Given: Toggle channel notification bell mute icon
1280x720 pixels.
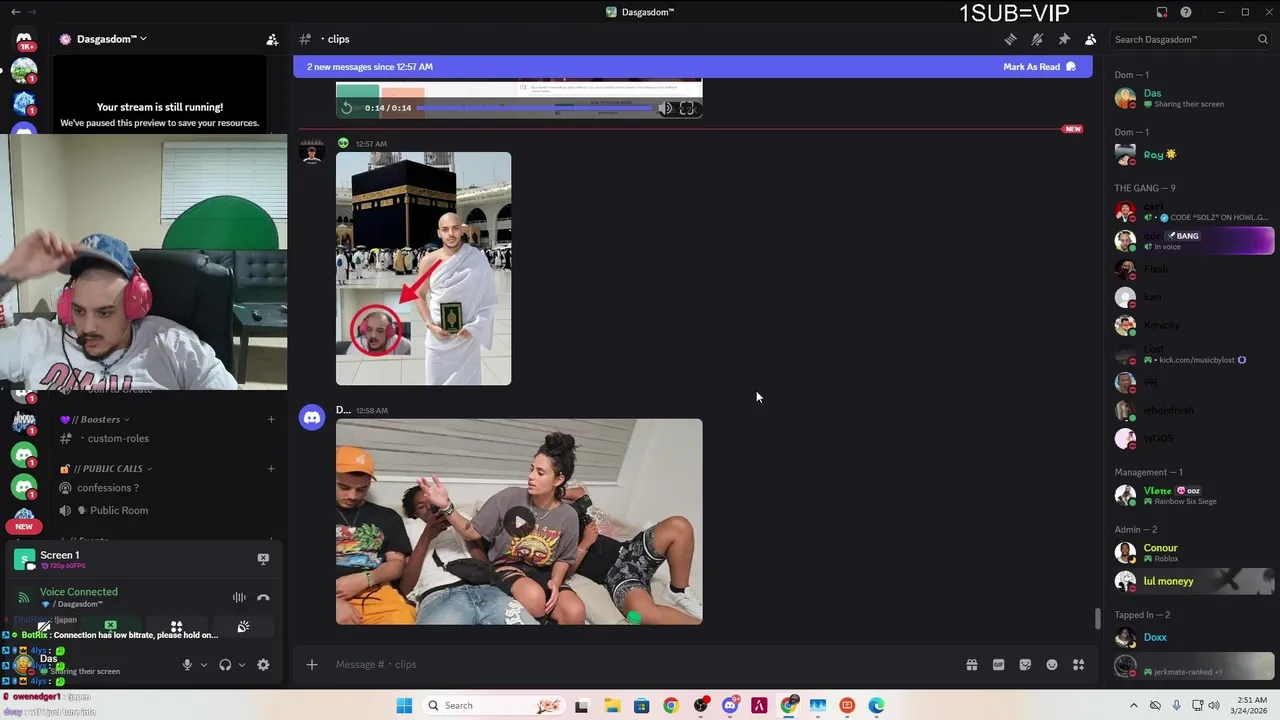Looking at the screenshot, I should coord(1037,39).
